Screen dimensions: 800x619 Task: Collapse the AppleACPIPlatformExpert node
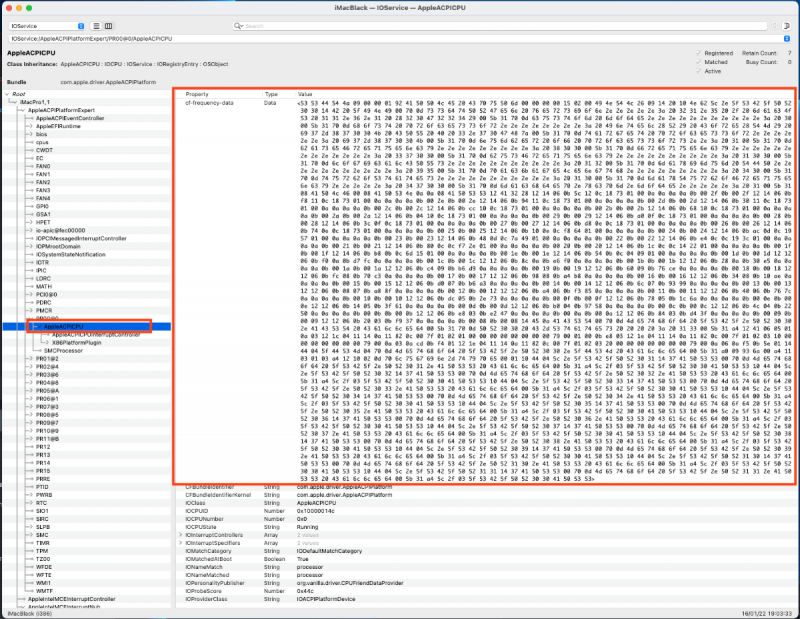(x=23, y=110)
